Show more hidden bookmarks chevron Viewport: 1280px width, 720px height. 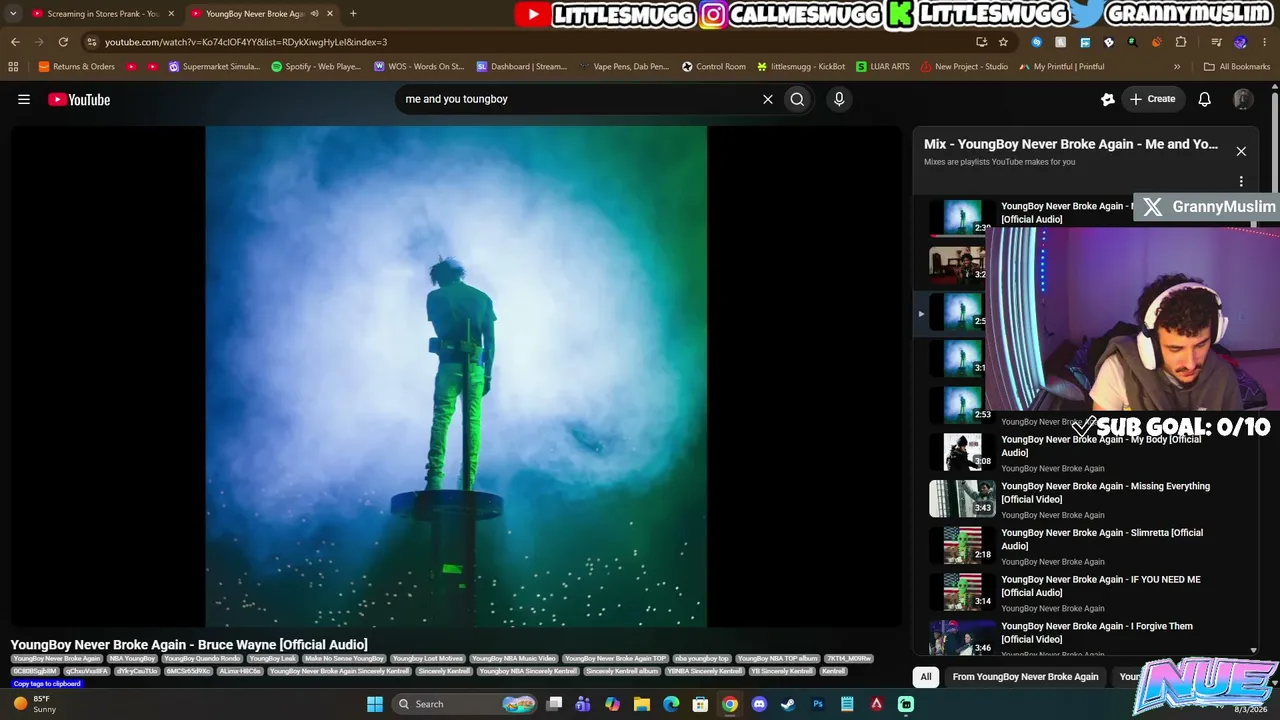pos(1177,67)
